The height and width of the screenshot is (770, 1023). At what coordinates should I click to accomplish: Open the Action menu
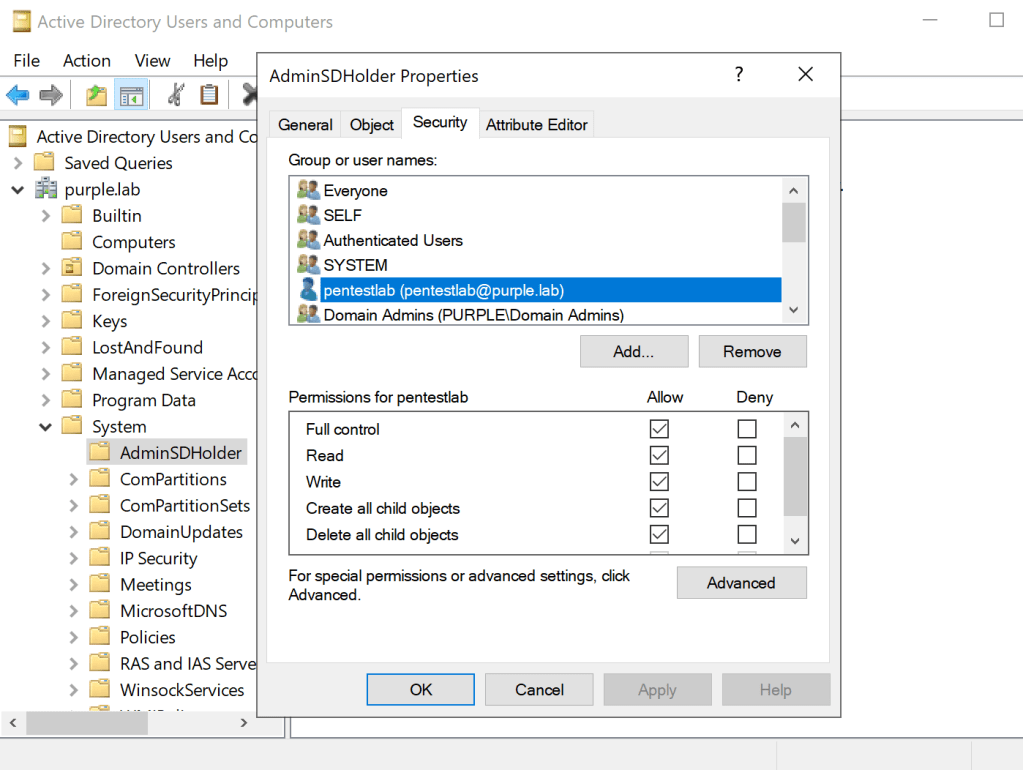(x=87, y=61)
